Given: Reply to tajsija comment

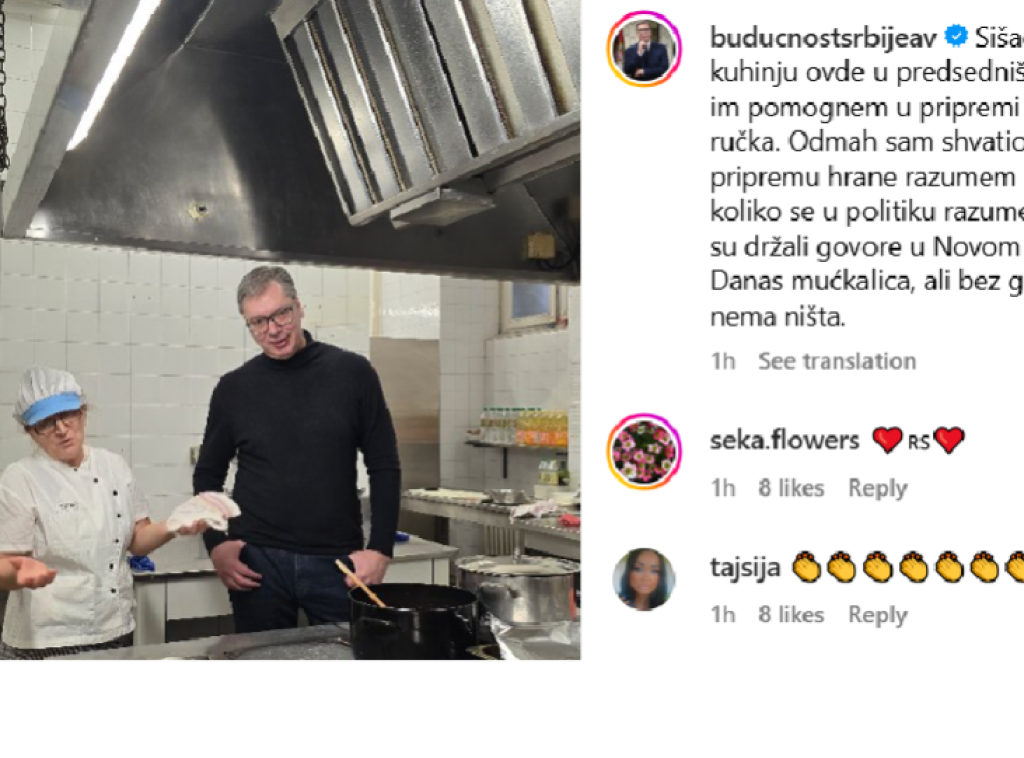Looking at the screenshot, I should click(x=878, y=615).
